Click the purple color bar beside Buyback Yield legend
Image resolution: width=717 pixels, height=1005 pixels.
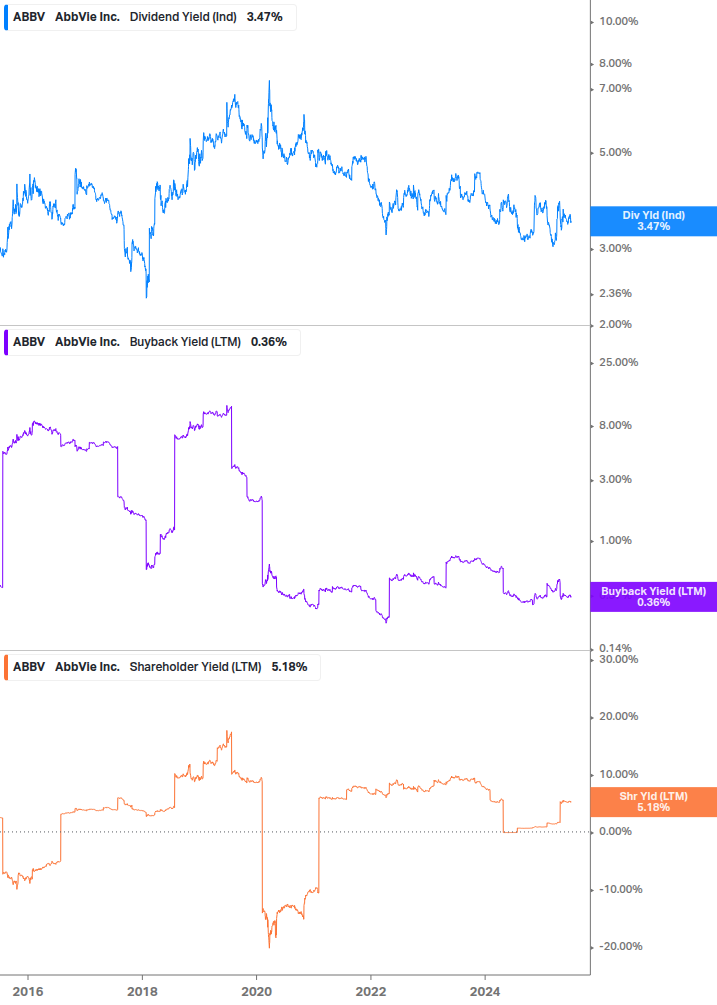6,342
